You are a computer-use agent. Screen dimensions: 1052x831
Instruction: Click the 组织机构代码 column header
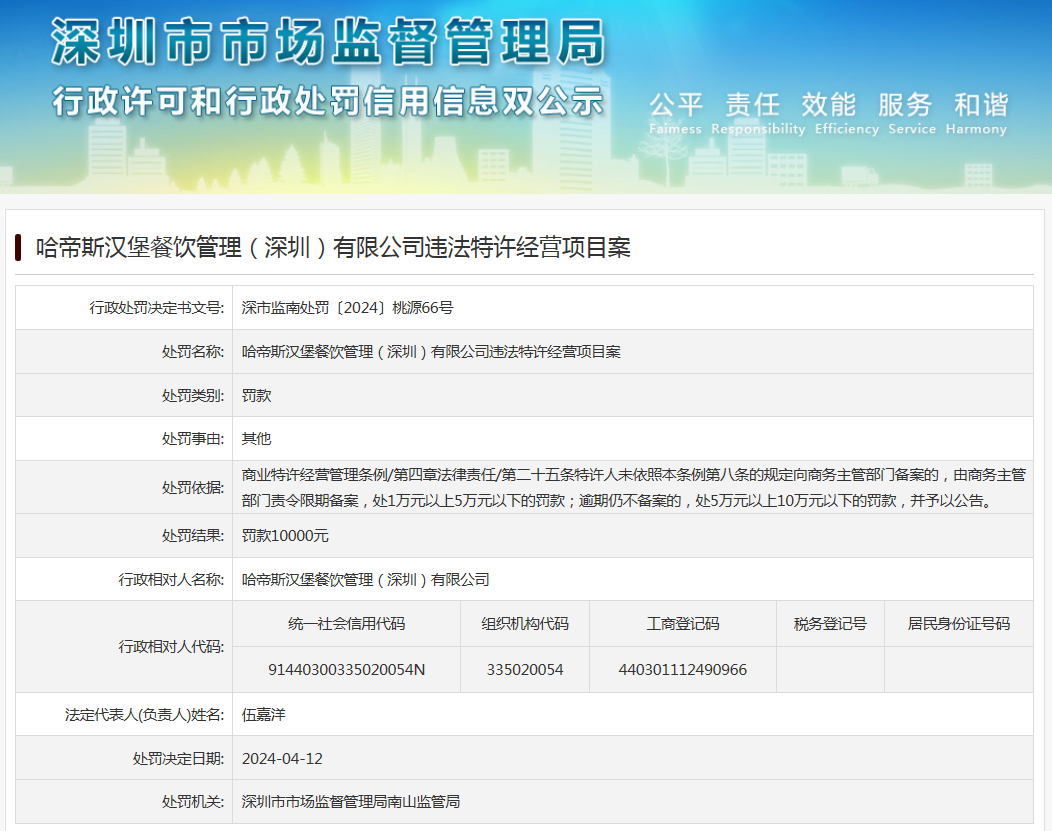coord(525,624)
